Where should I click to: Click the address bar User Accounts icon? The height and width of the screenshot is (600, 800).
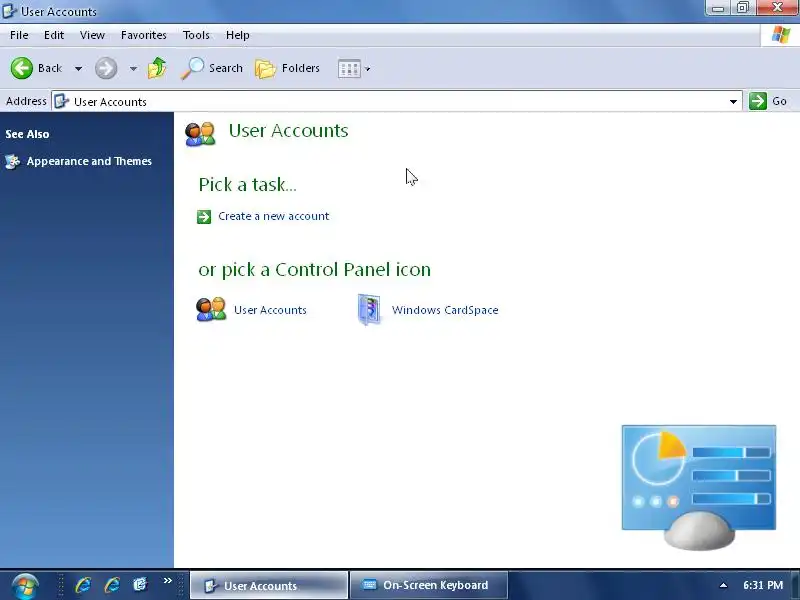click(x=62, y=101)
